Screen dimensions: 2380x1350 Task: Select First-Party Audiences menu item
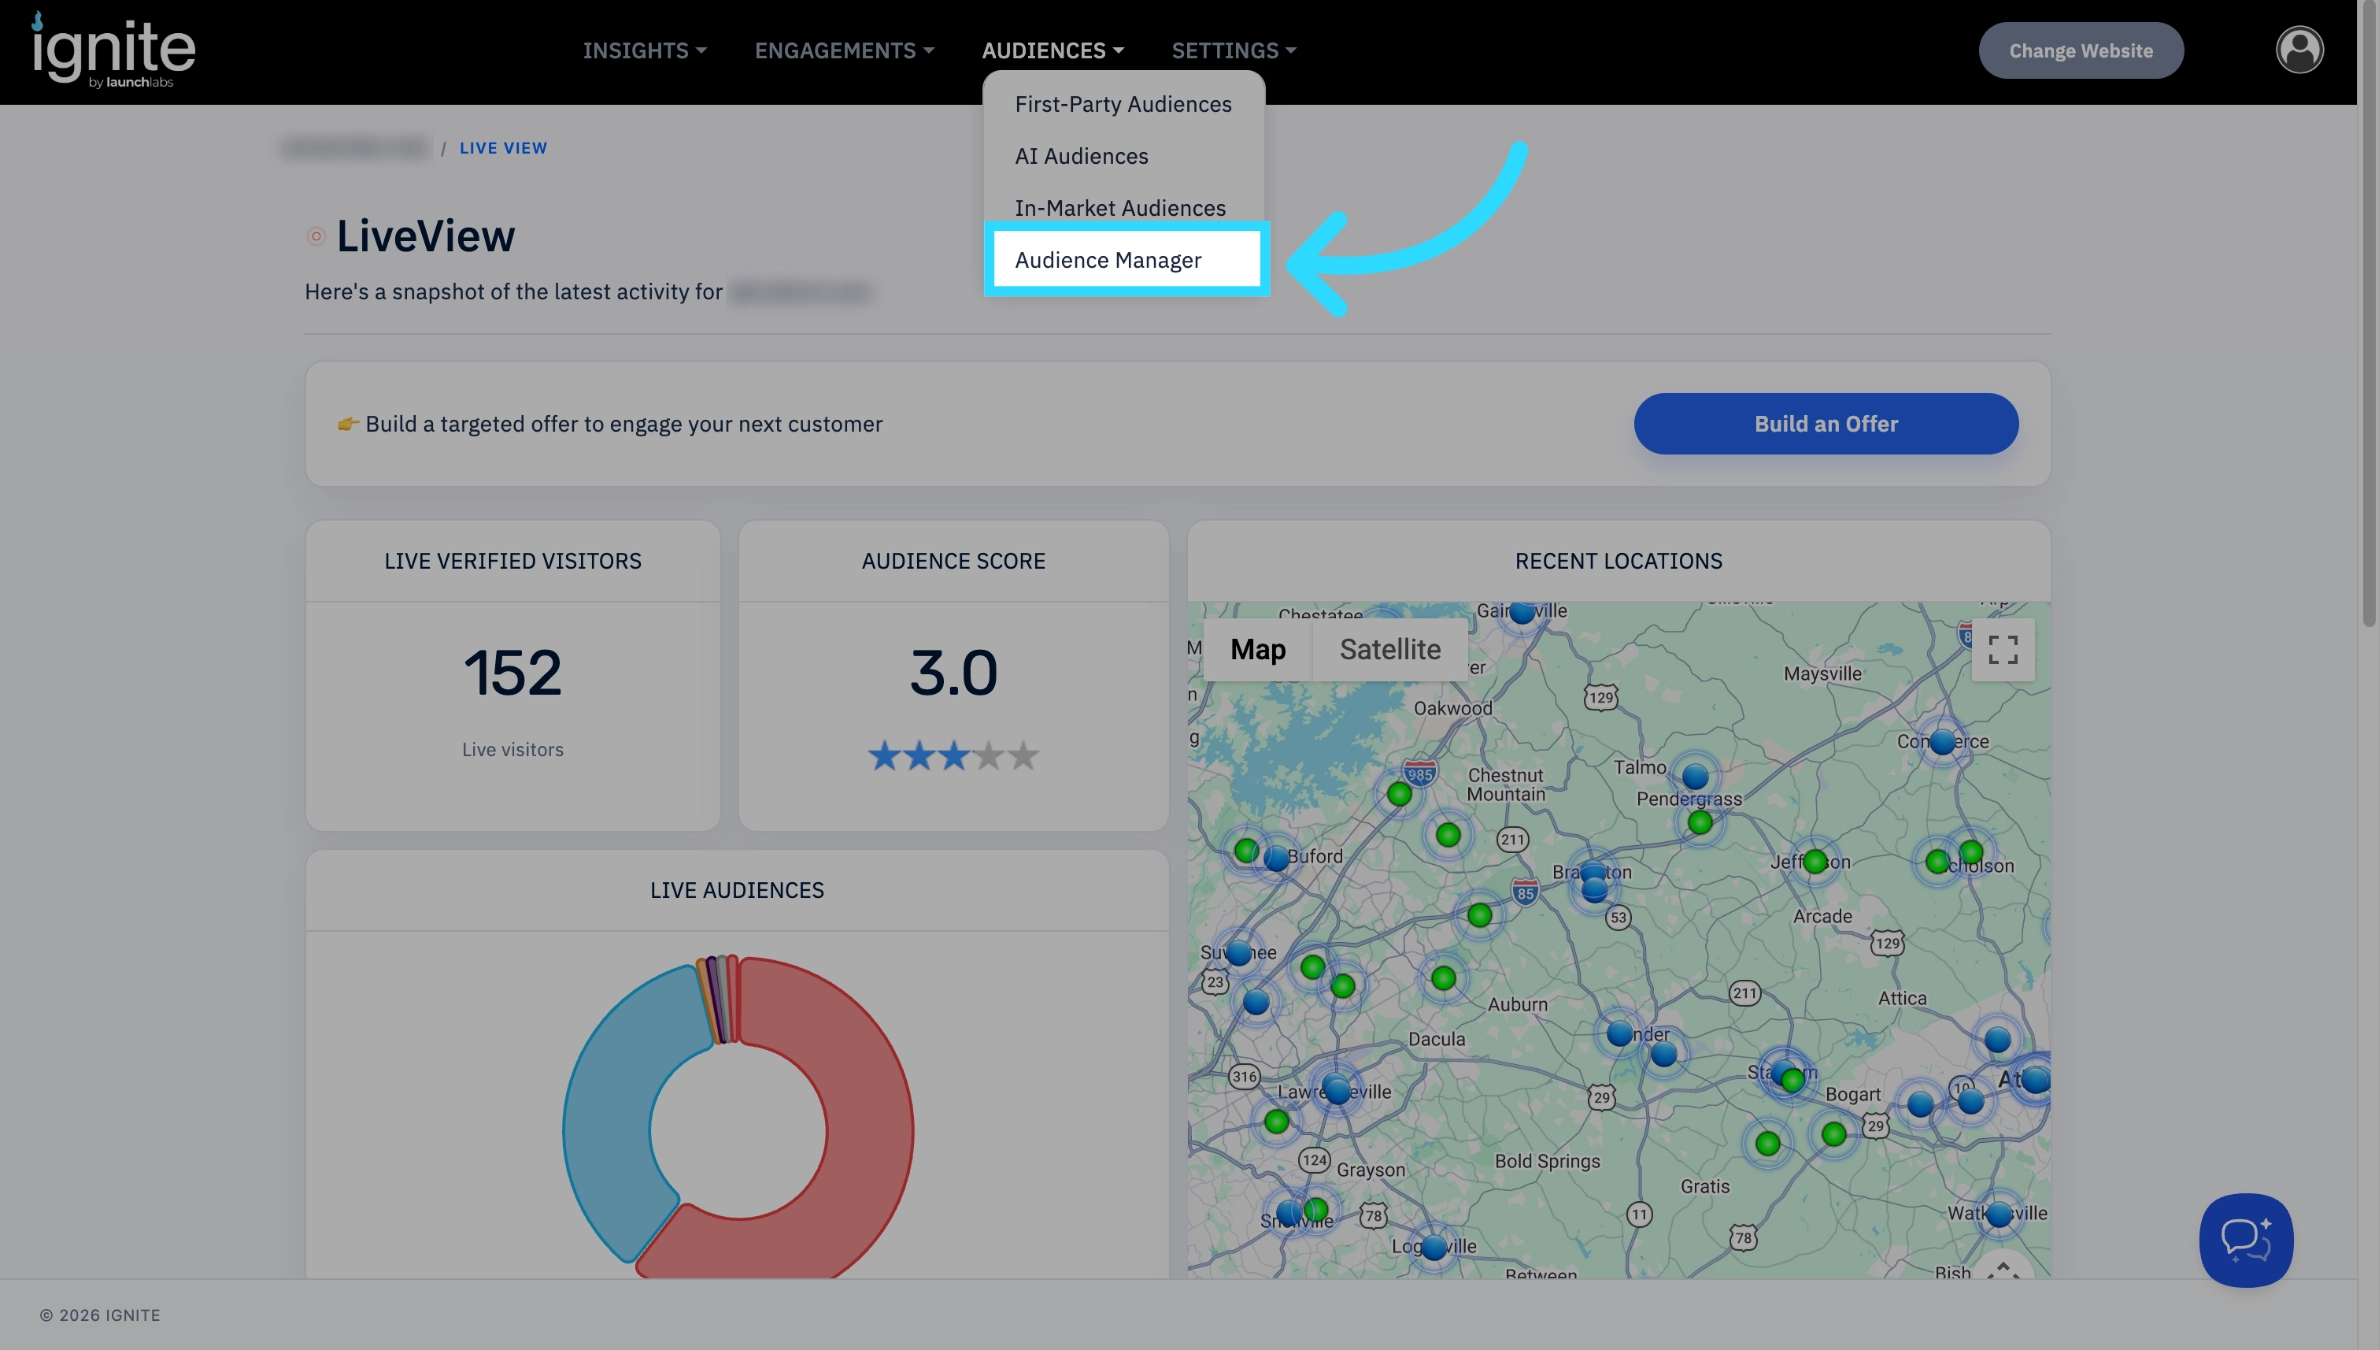pos(1123,104)
